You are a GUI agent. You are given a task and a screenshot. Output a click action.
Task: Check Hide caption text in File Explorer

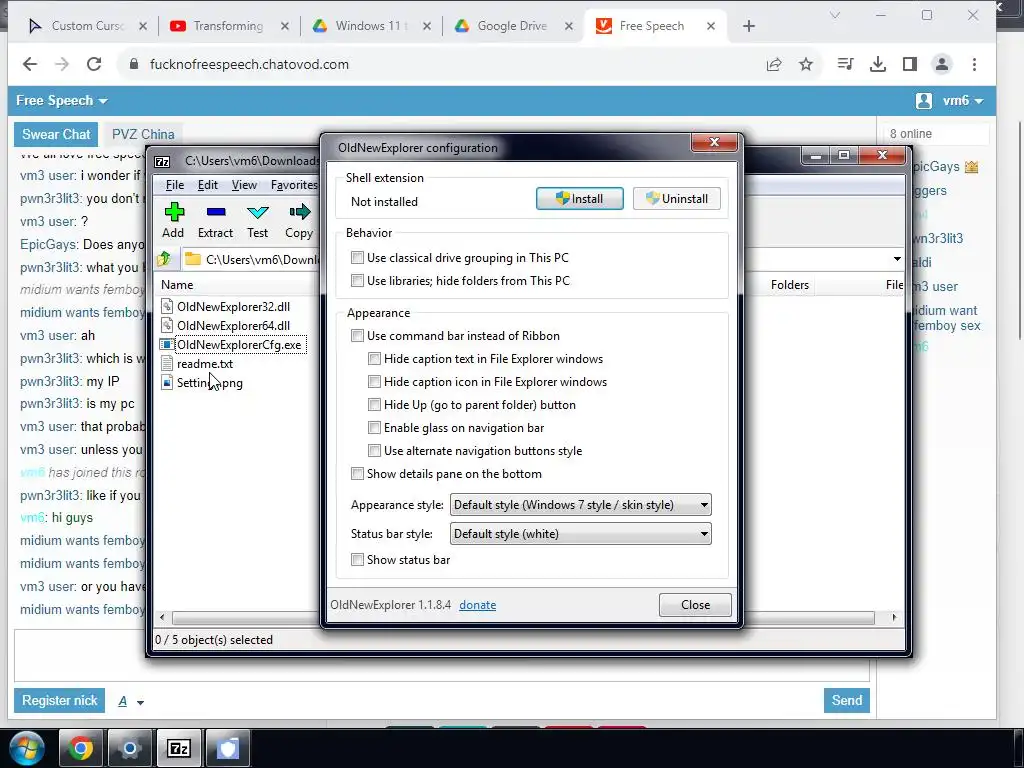374,359
